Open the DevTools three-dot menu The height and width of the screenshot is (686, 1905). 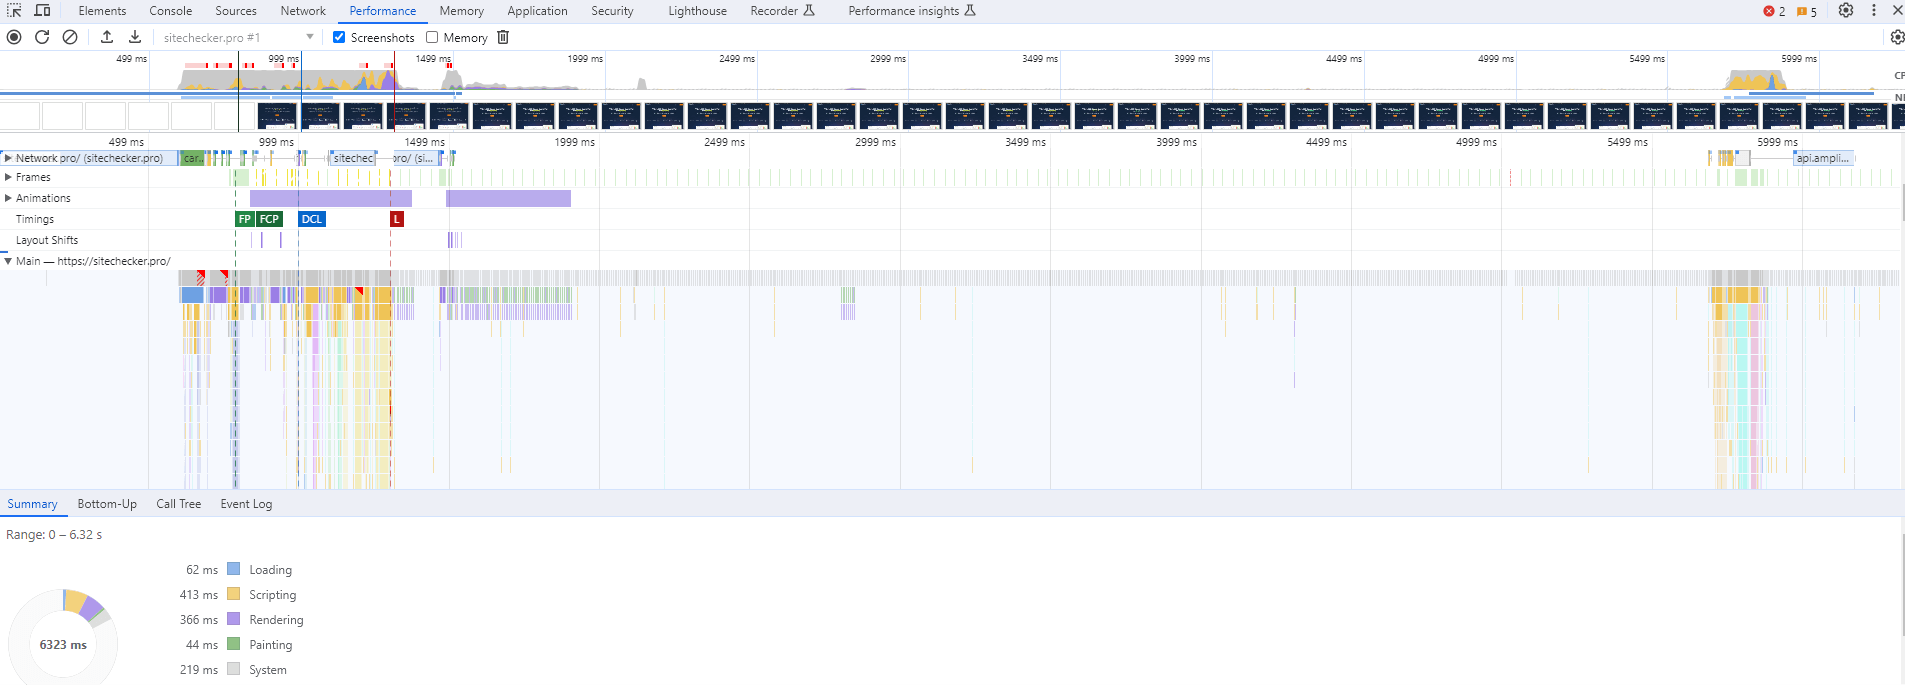[x=1874, y=11]
